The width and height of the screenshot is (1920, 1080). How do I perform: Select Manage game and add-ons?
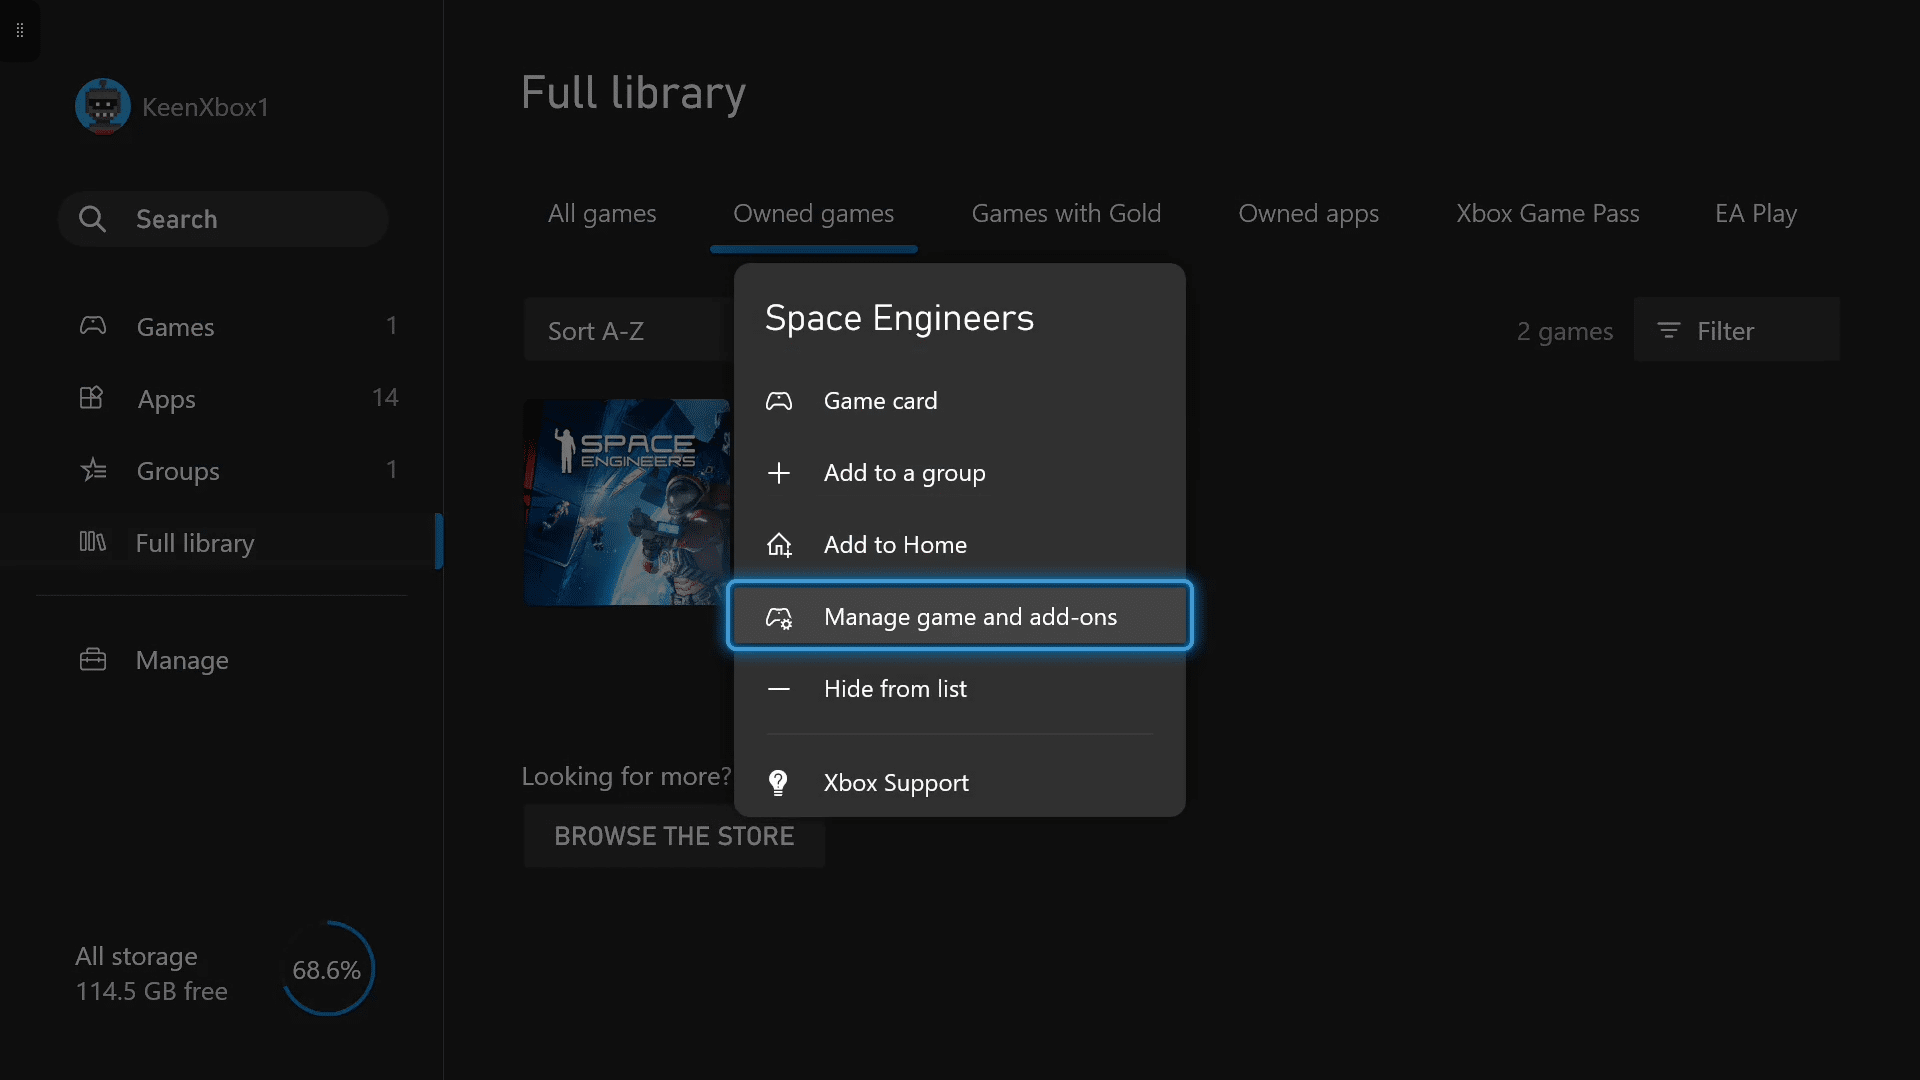(959, 616)
